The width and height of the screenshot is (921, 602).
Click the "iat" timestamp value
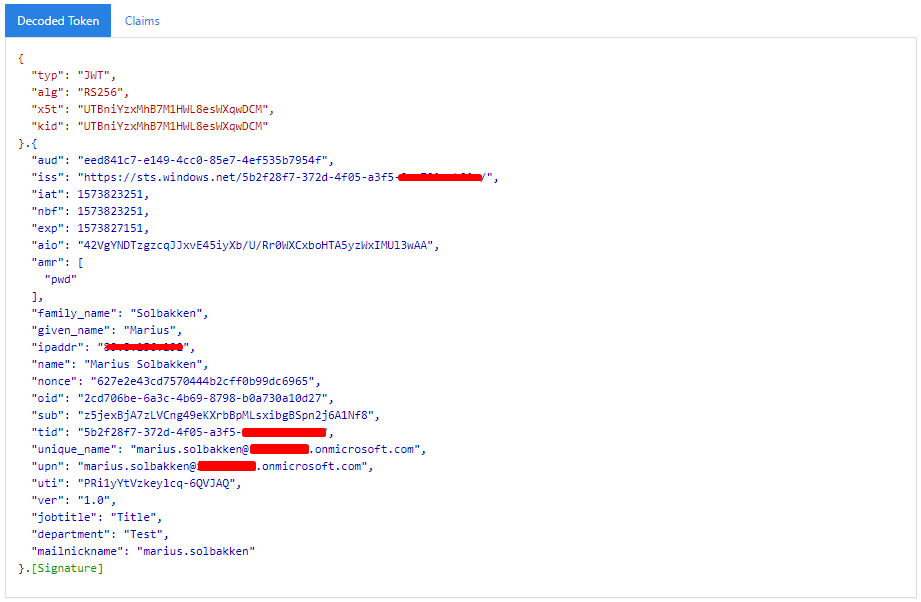(114, 194)
